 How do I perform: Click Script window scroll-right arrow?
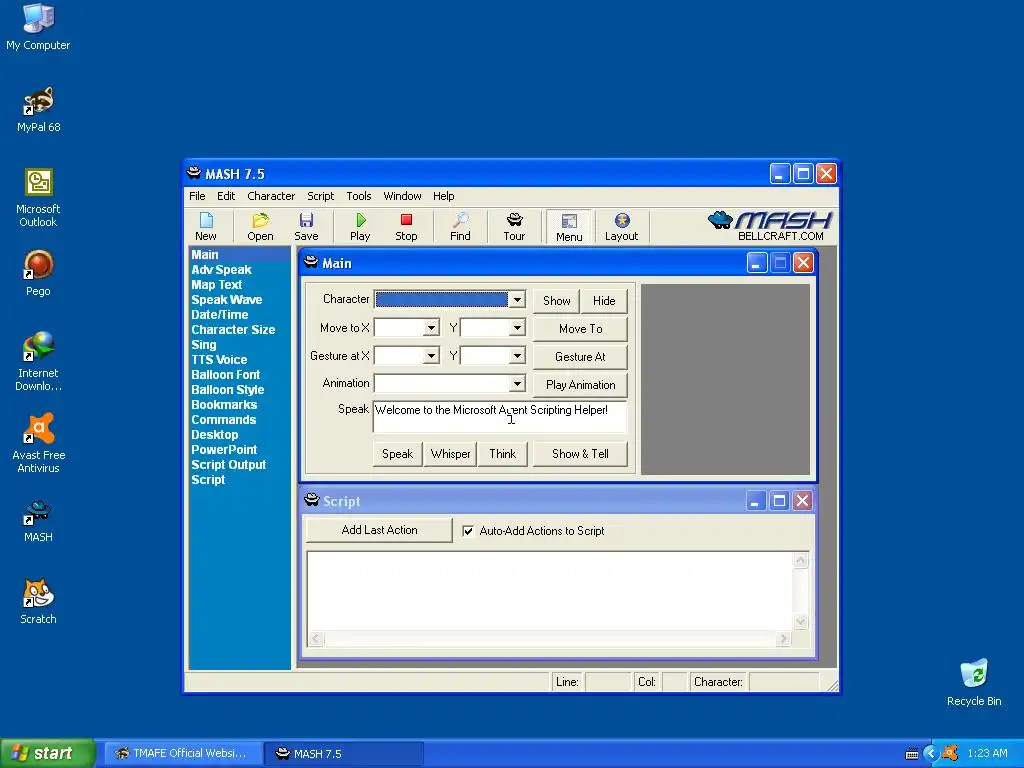pyautogui.click(x=784, y=639)
